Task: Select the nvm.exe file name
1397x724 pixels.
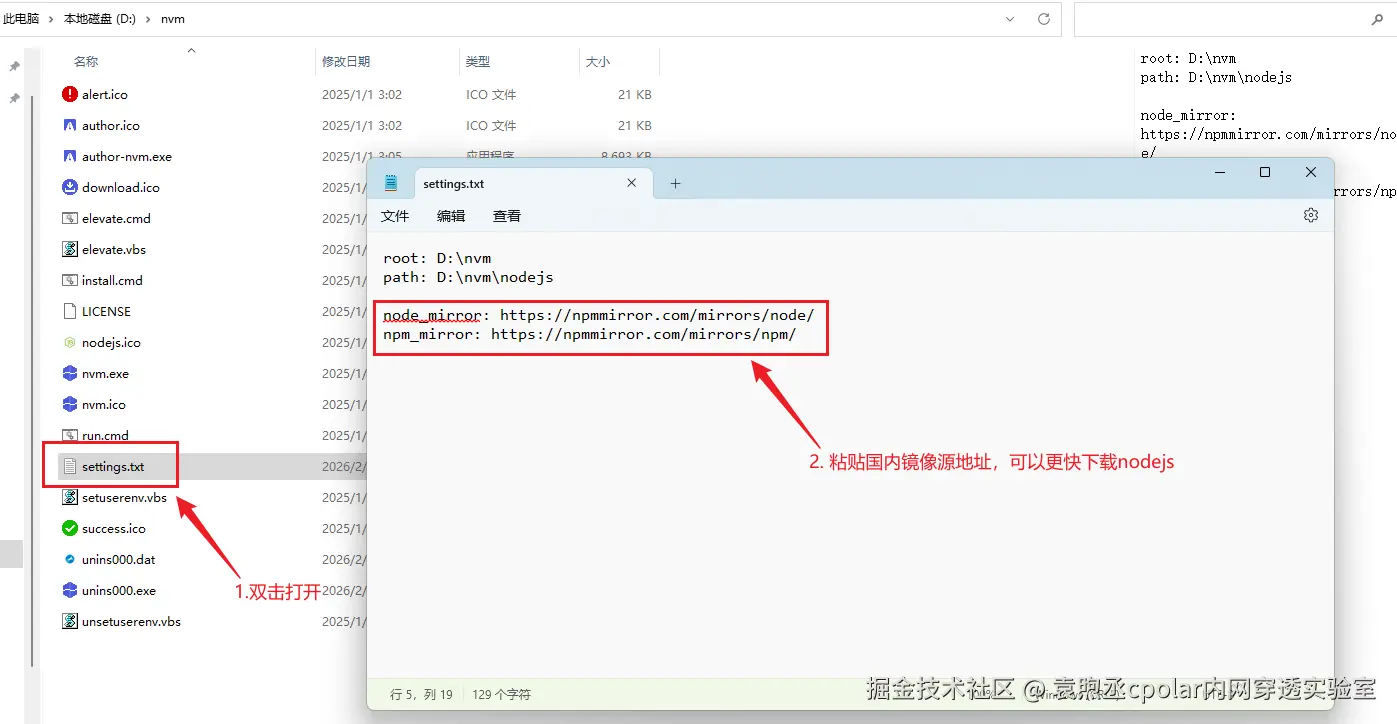Action: (x=105, y=374)
